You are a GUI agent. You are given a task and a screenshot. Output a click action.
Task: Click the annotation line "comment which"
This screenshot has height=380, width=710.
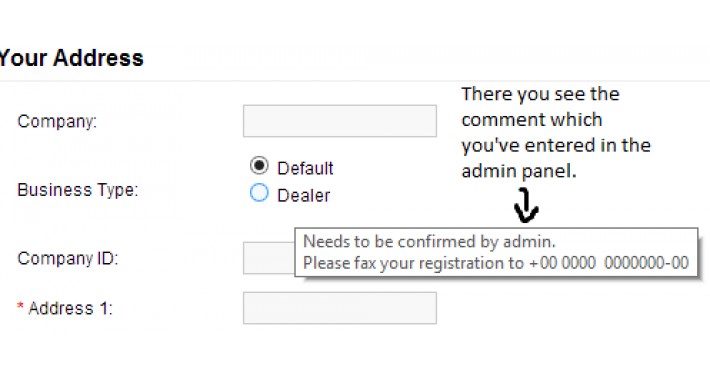(532, 120)
